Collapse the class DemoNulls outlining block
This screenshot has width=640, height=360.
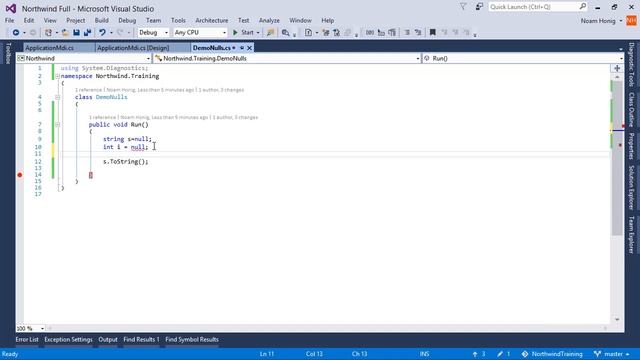[58, 97]
